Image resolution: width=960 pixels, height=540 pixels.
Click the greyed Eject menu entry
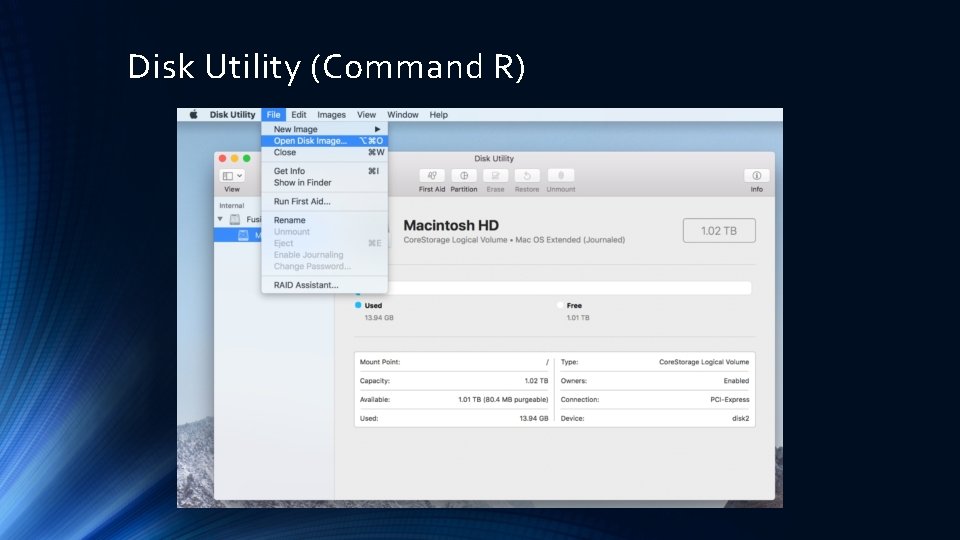click(x=324, y=243)
